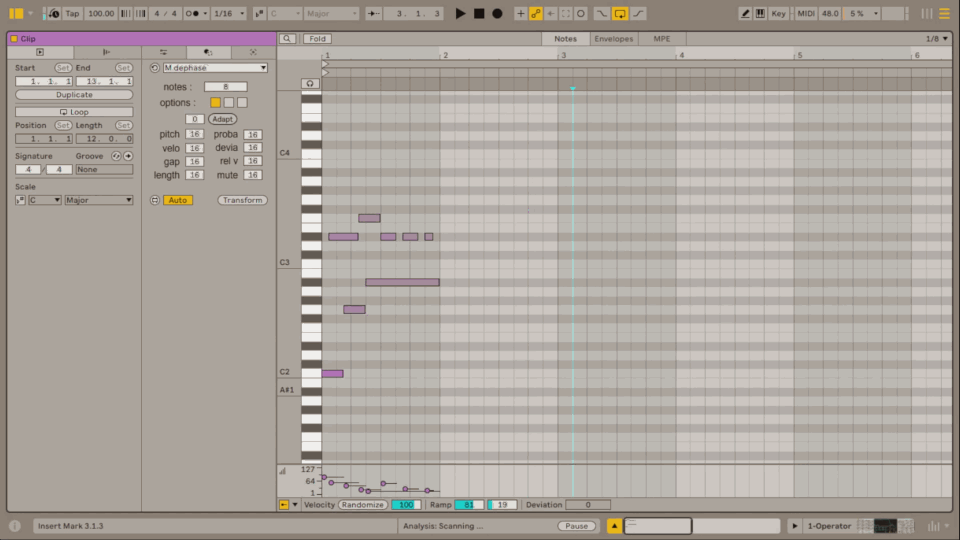The height and width of the screenshot is (540, 960).
Task: Open the Major scale name dropdown in clip panel
Action: click(x=98, y=200)
